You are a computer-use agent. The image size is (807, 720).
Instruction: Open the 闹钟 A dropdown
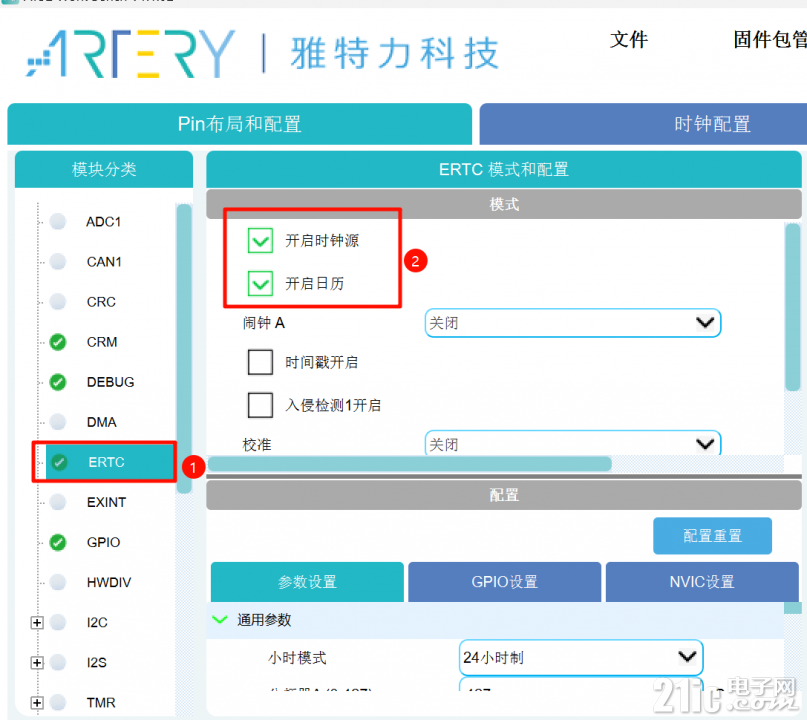coord(572,323)
